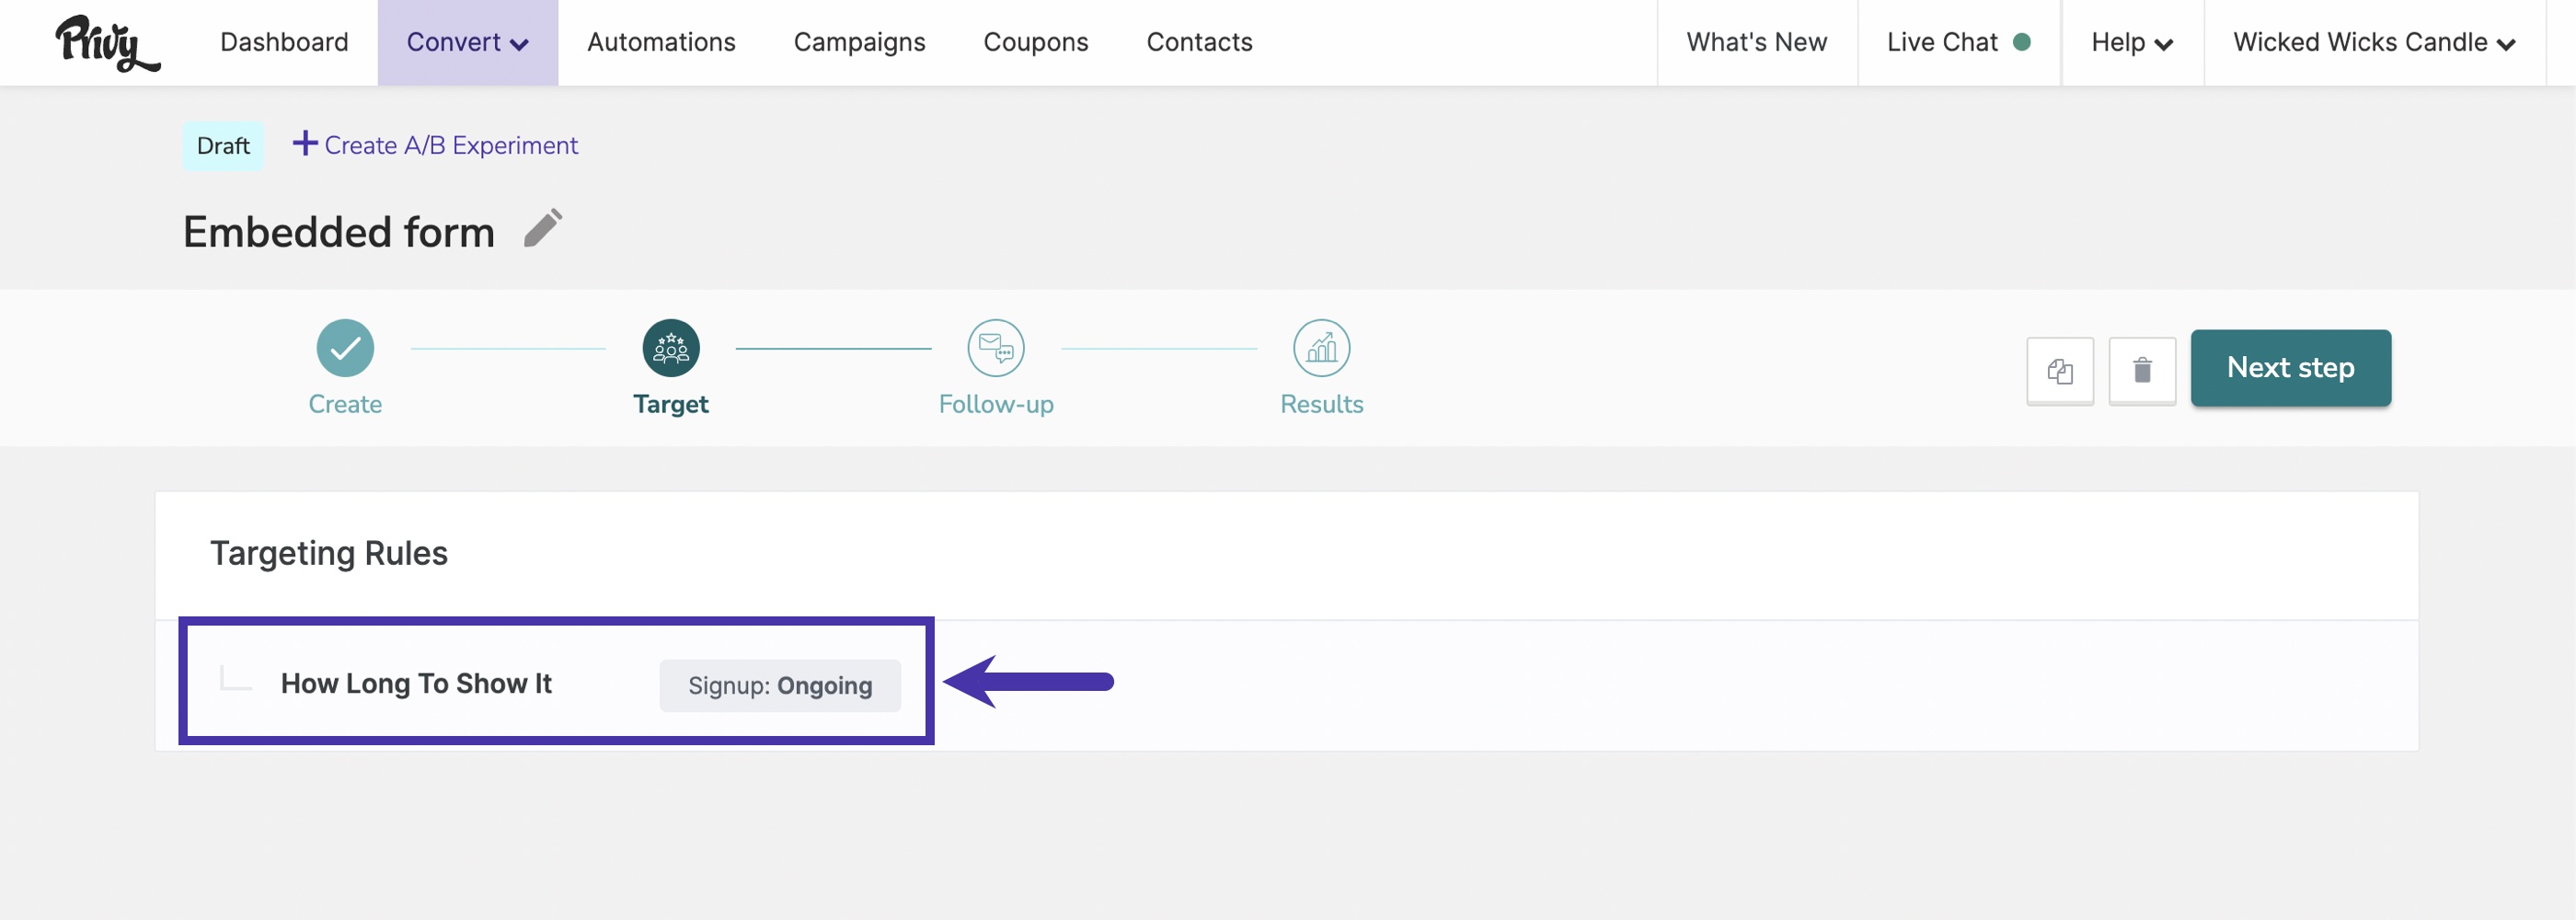Open the Results step chart icon

coord(1322,348)
